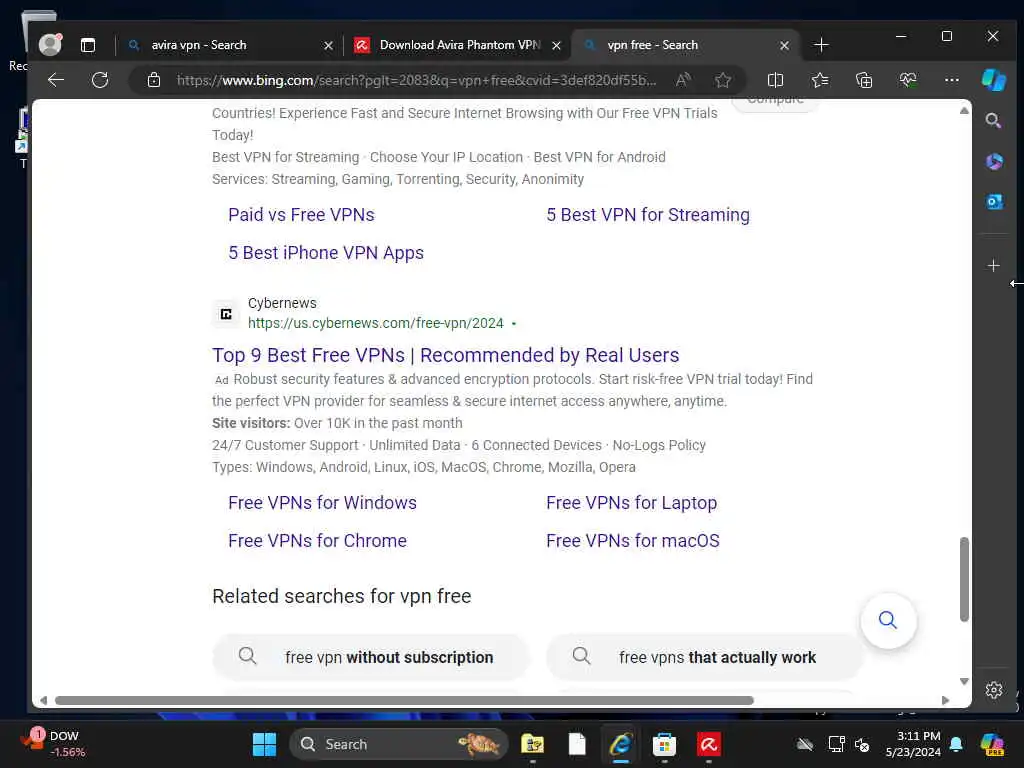Close the Download Avira Phantom VPN tab
This screenshot has height=768, width=1024.
pyautogui.click(x=556, y=46)
